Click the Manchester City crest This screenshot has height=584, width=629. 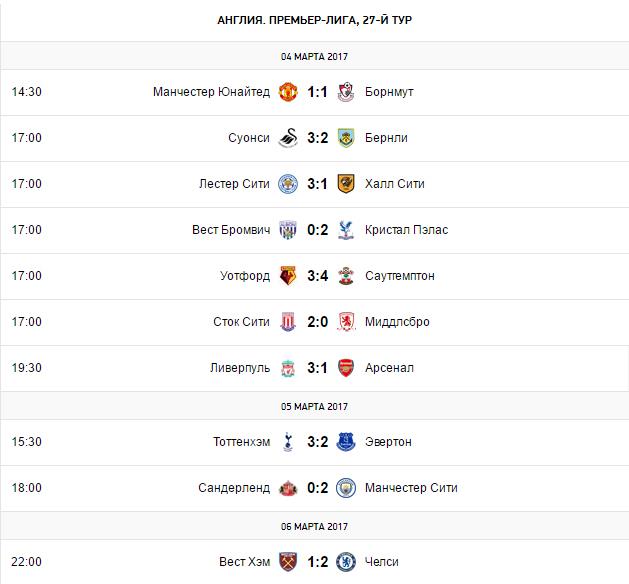click(x=346, y=488)
